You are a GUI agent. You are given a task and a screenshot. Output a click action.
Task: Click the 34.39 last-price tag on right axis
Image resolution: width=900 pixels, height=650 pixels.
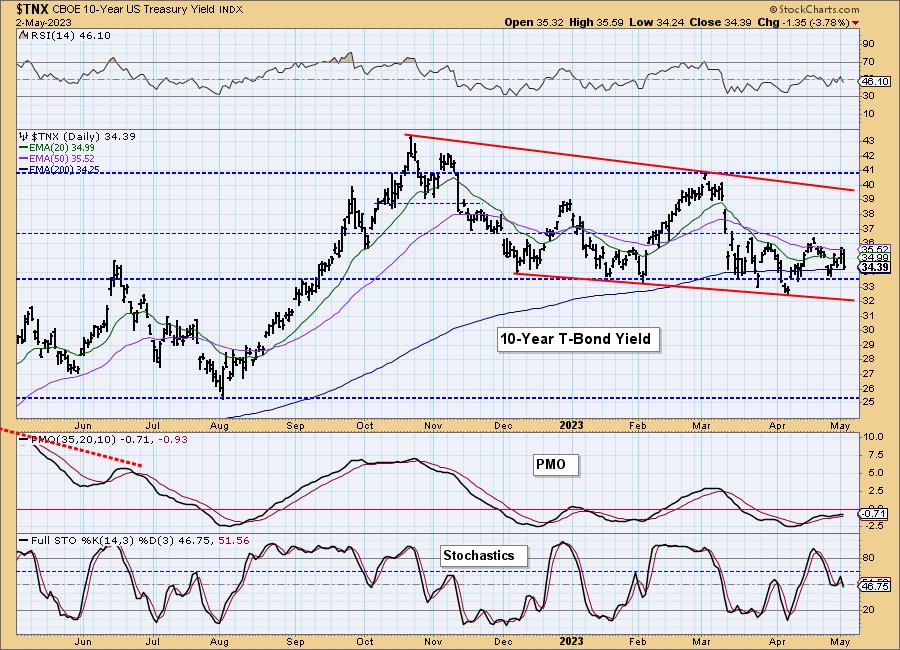coord(875,267)
